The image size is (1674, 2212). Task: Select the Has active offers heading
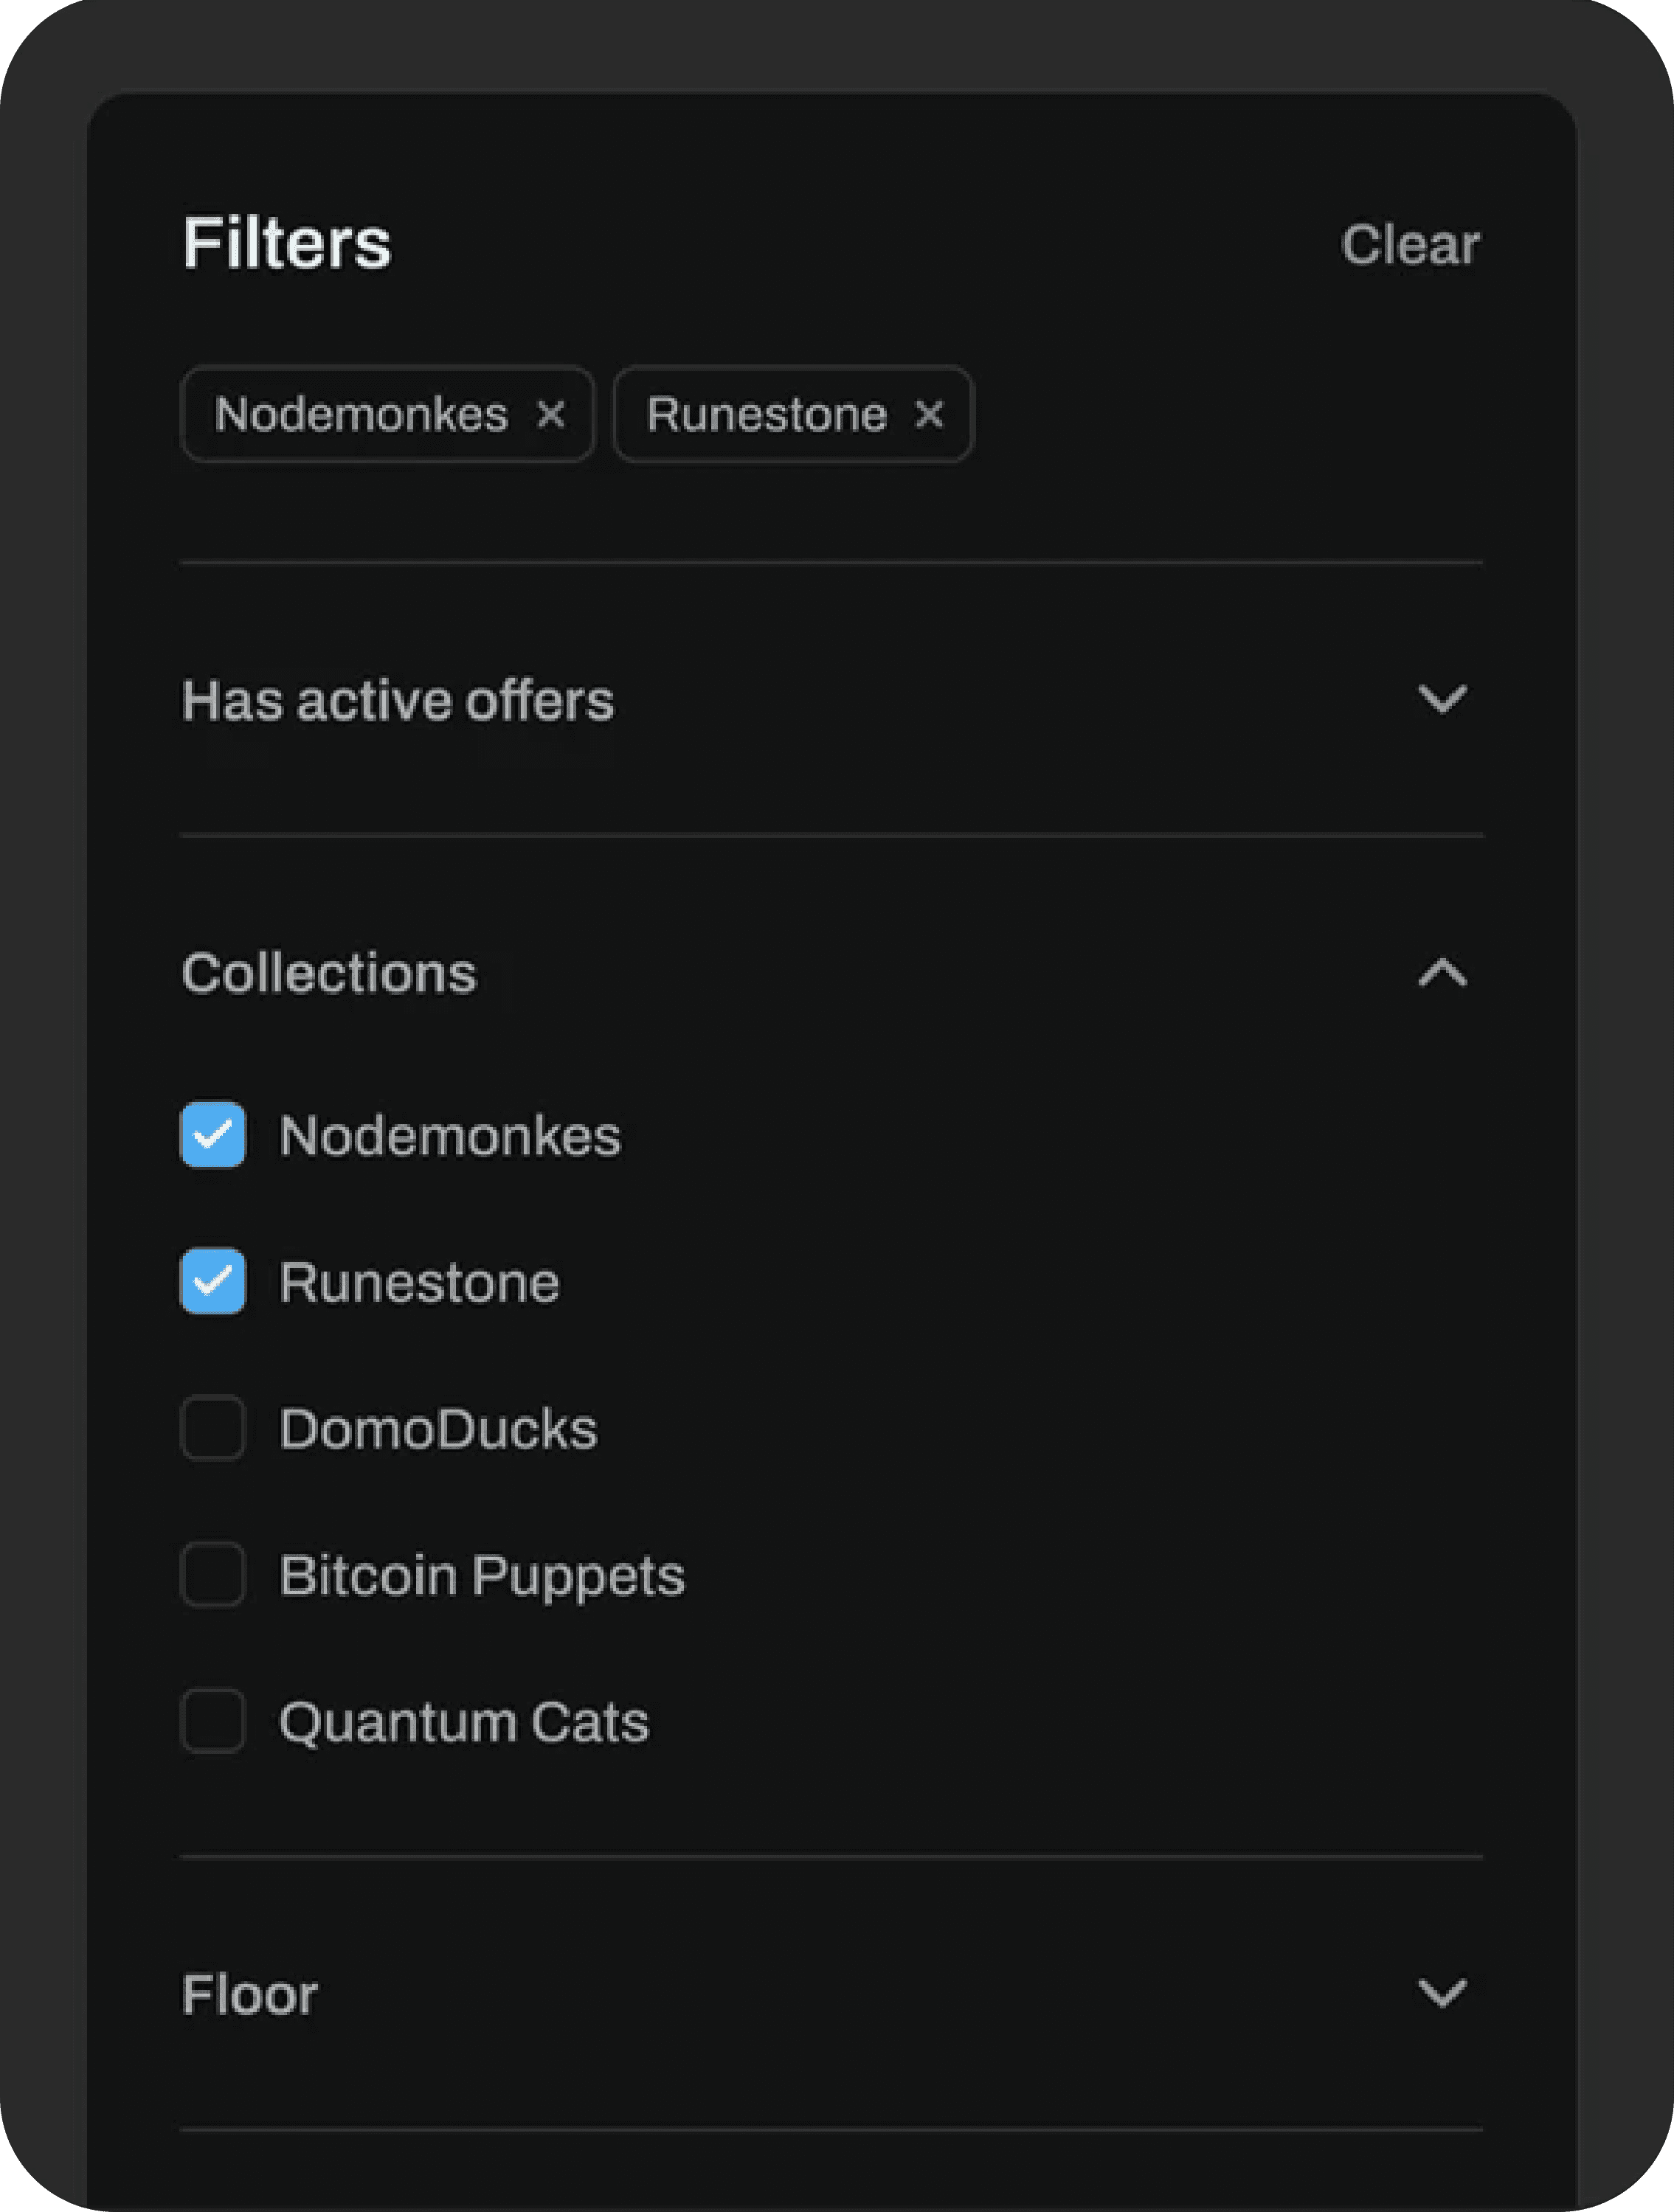pyautogui.click(x=398, y=700)
